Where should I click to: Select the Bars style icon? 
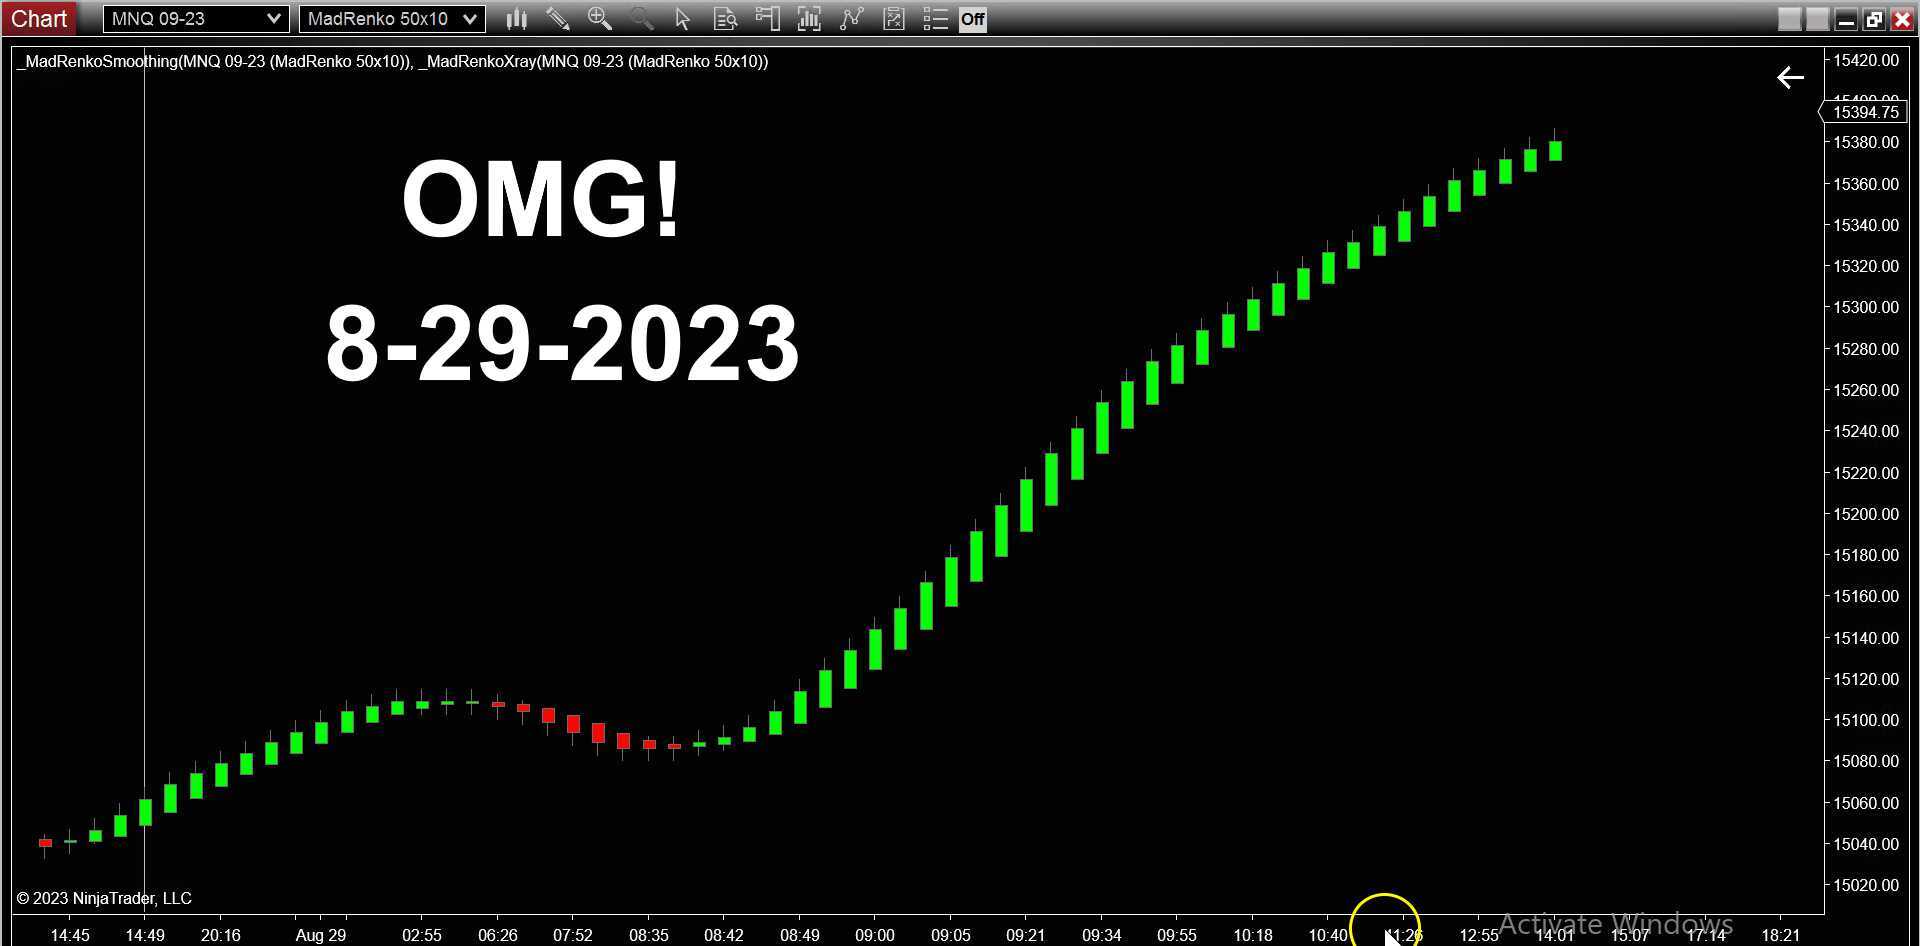(516, 18)
